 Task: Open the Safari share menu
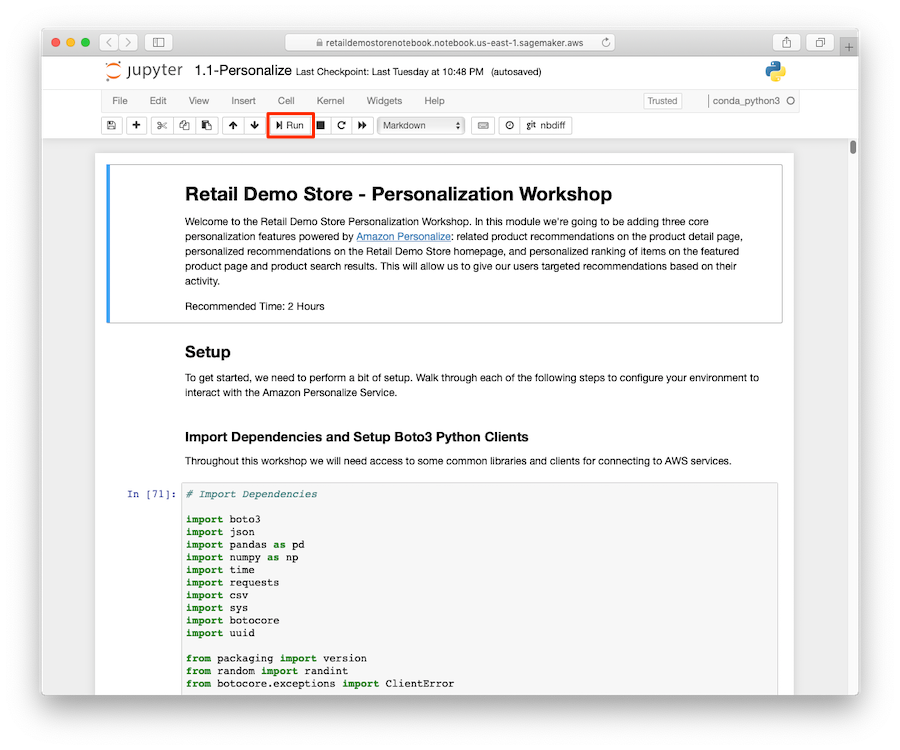point(786,42)
